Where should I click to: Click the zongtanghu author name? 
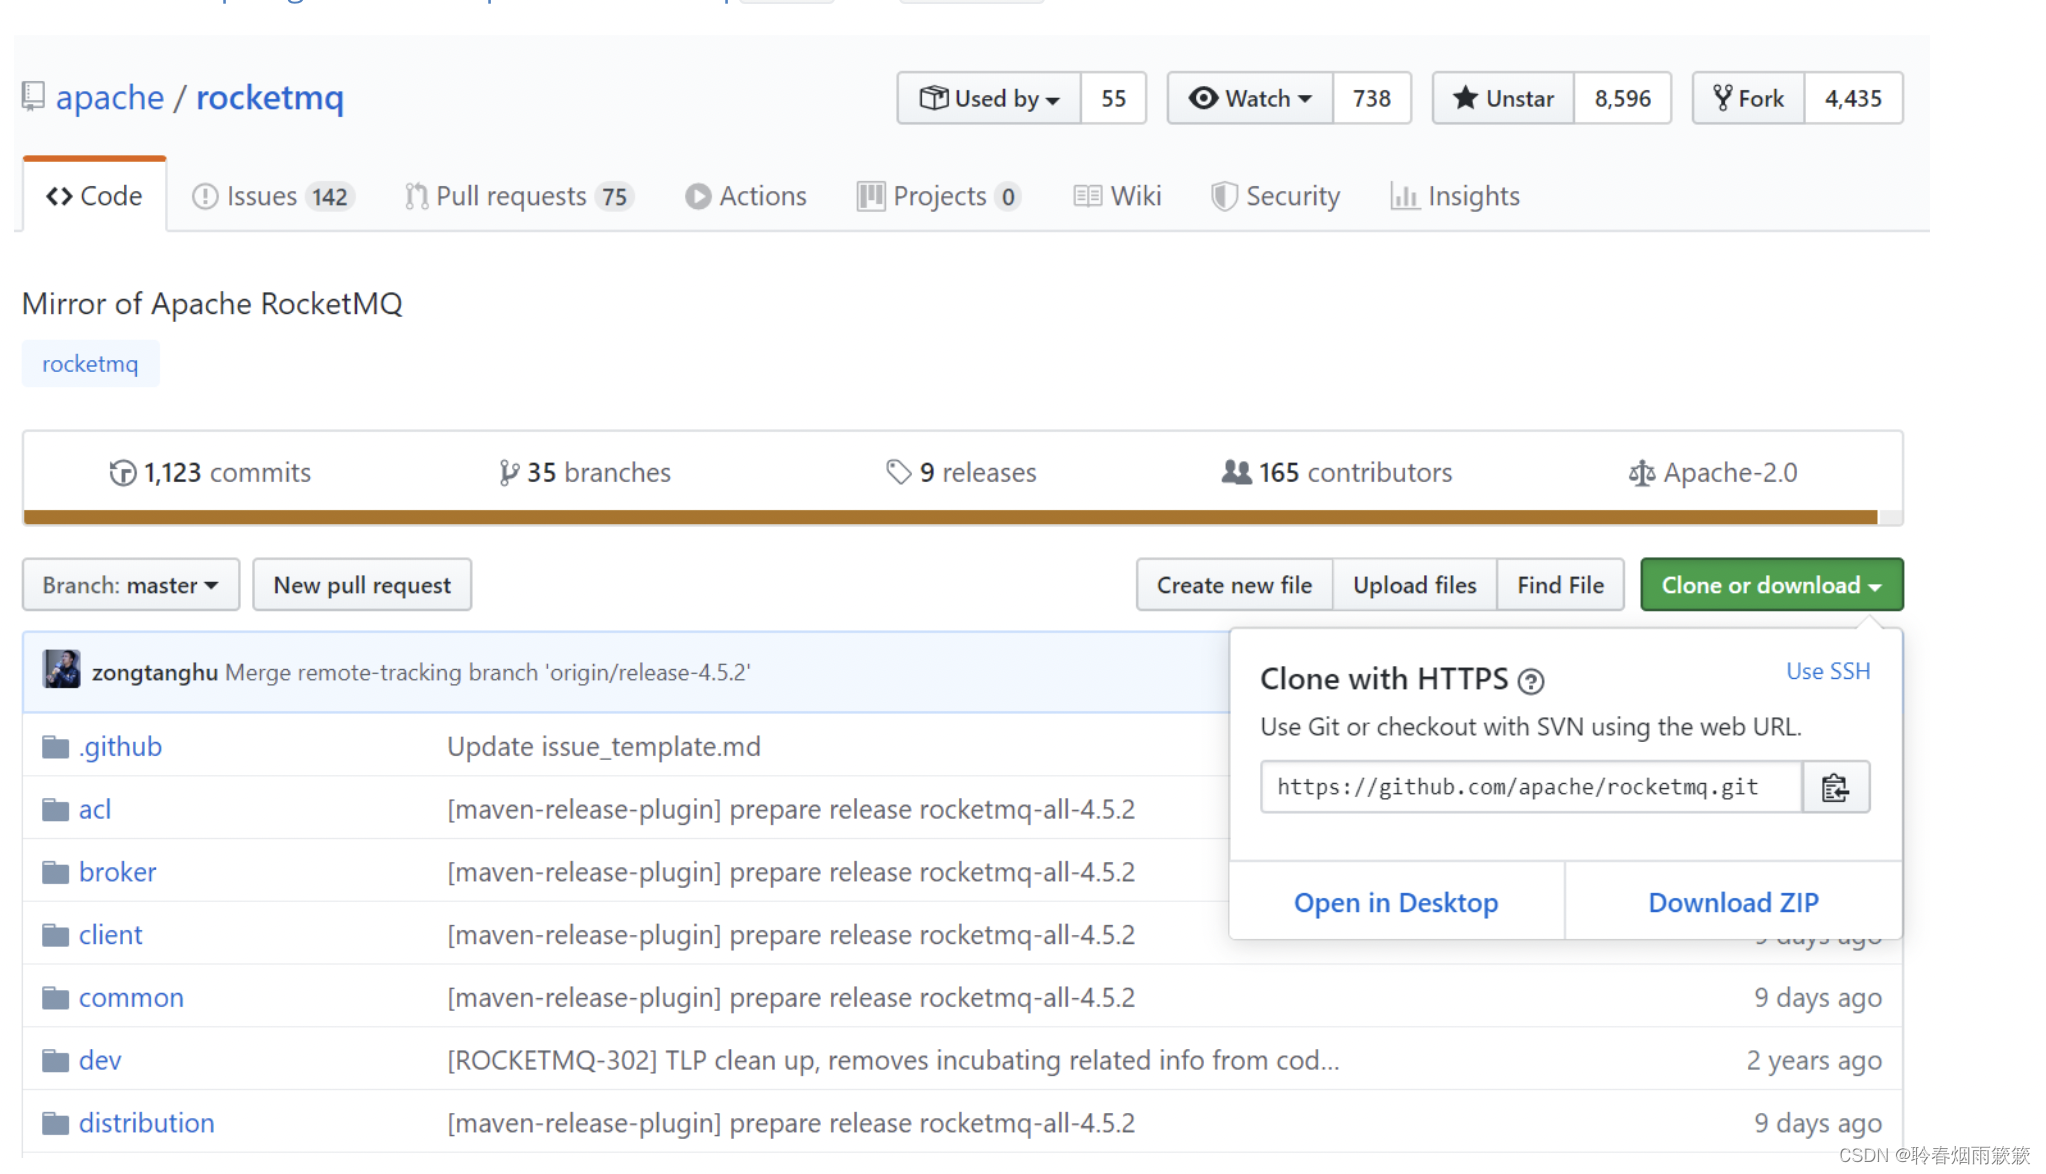[x=155, y=672]
